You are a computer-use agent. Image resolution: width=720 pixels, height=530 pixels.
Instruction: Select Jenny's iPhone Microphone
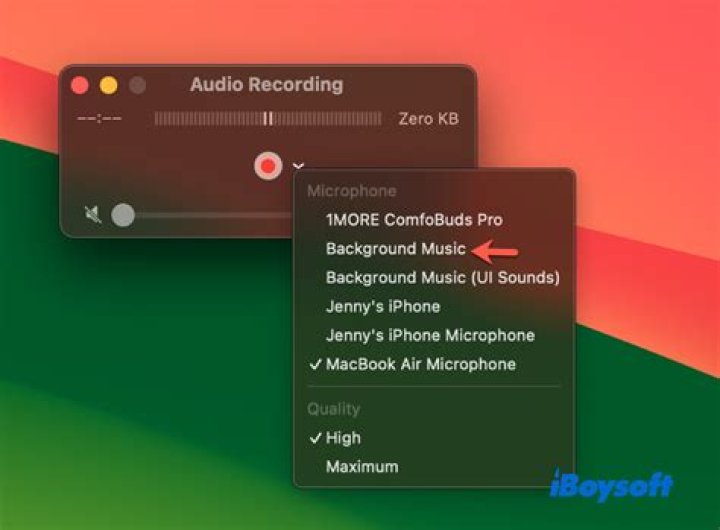coord(430,335)
